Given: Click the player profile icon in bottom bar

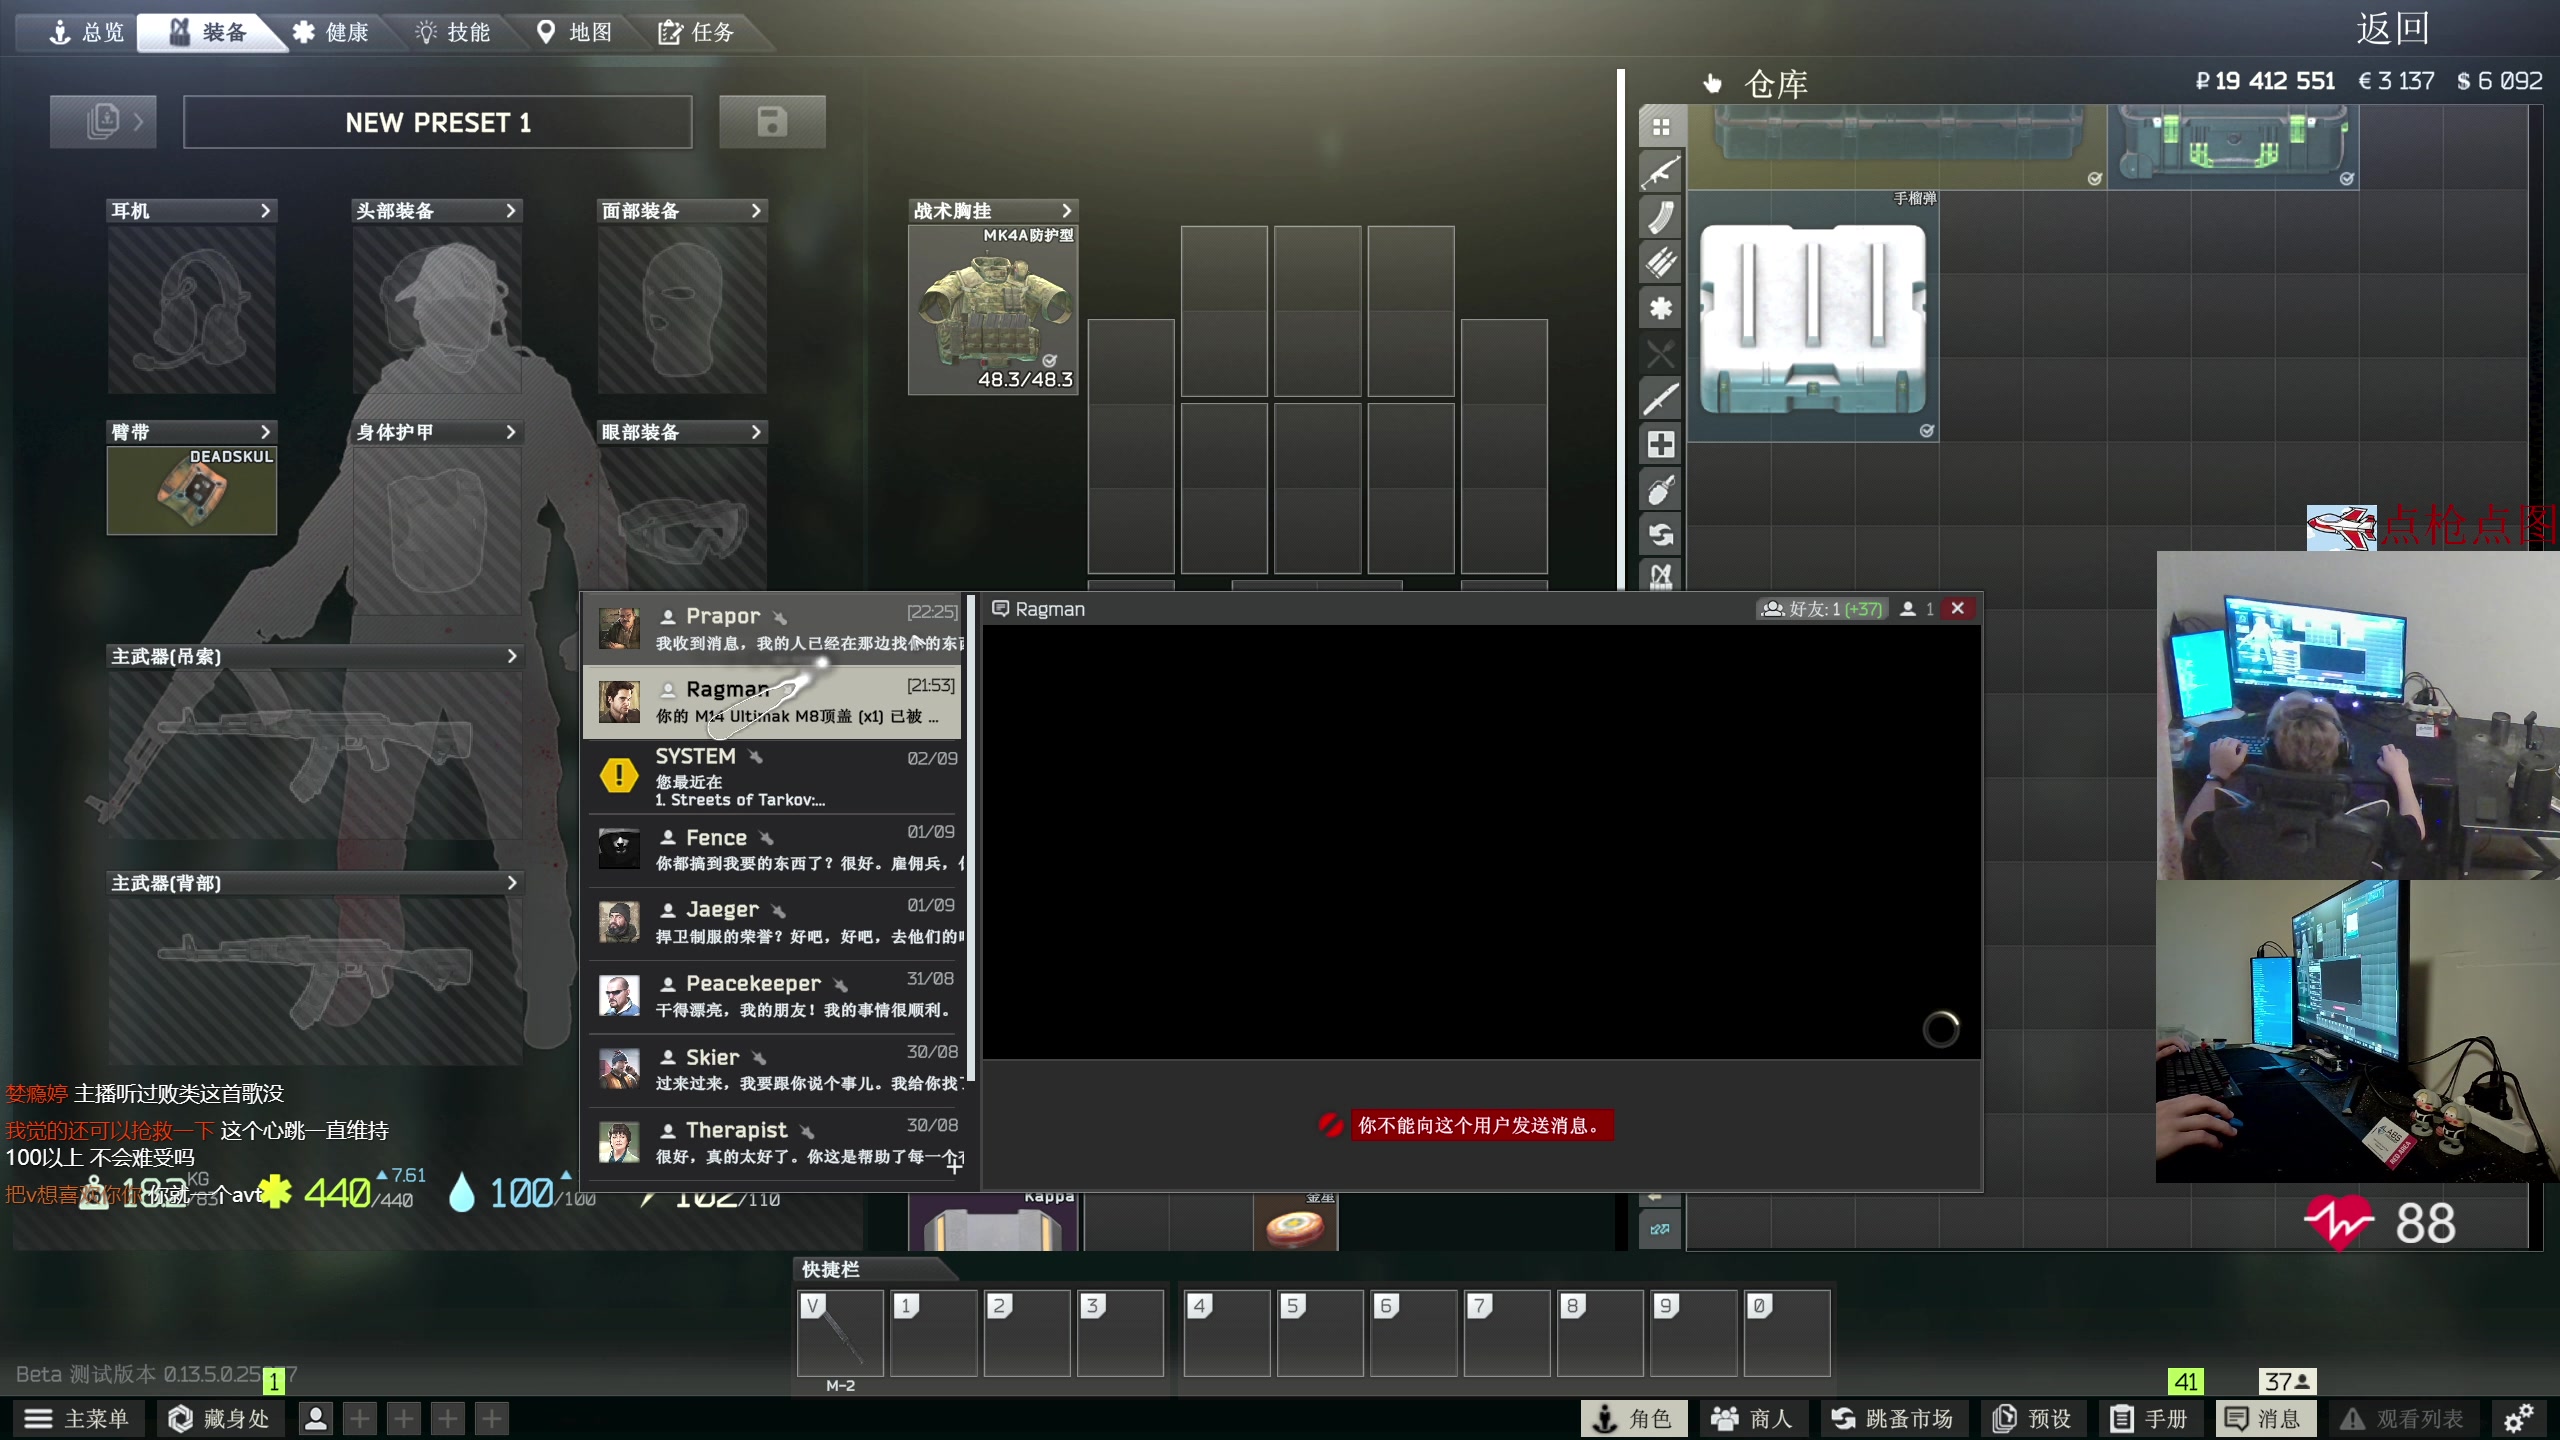Looking at the screenshot, I should (316, 1418).
